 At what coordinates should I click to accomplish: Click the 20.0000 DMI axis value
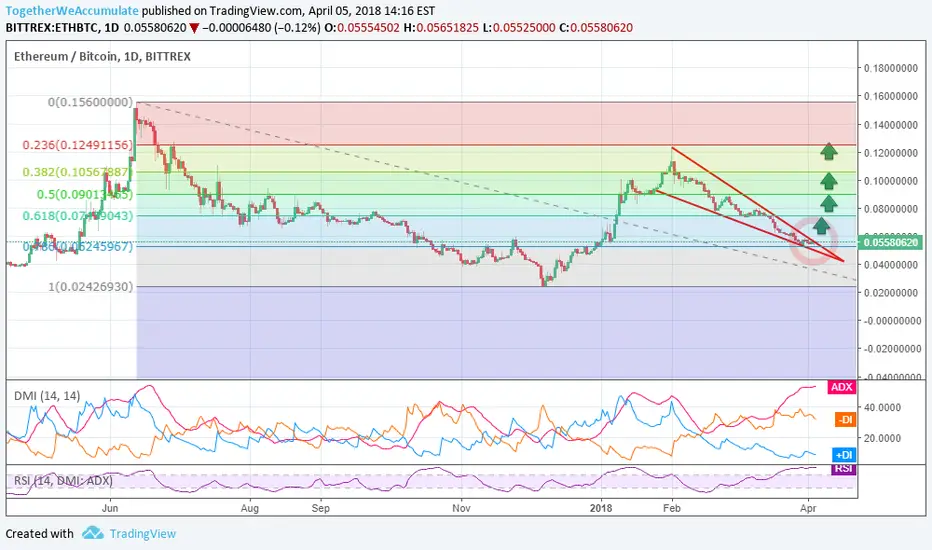pos(883,438)
